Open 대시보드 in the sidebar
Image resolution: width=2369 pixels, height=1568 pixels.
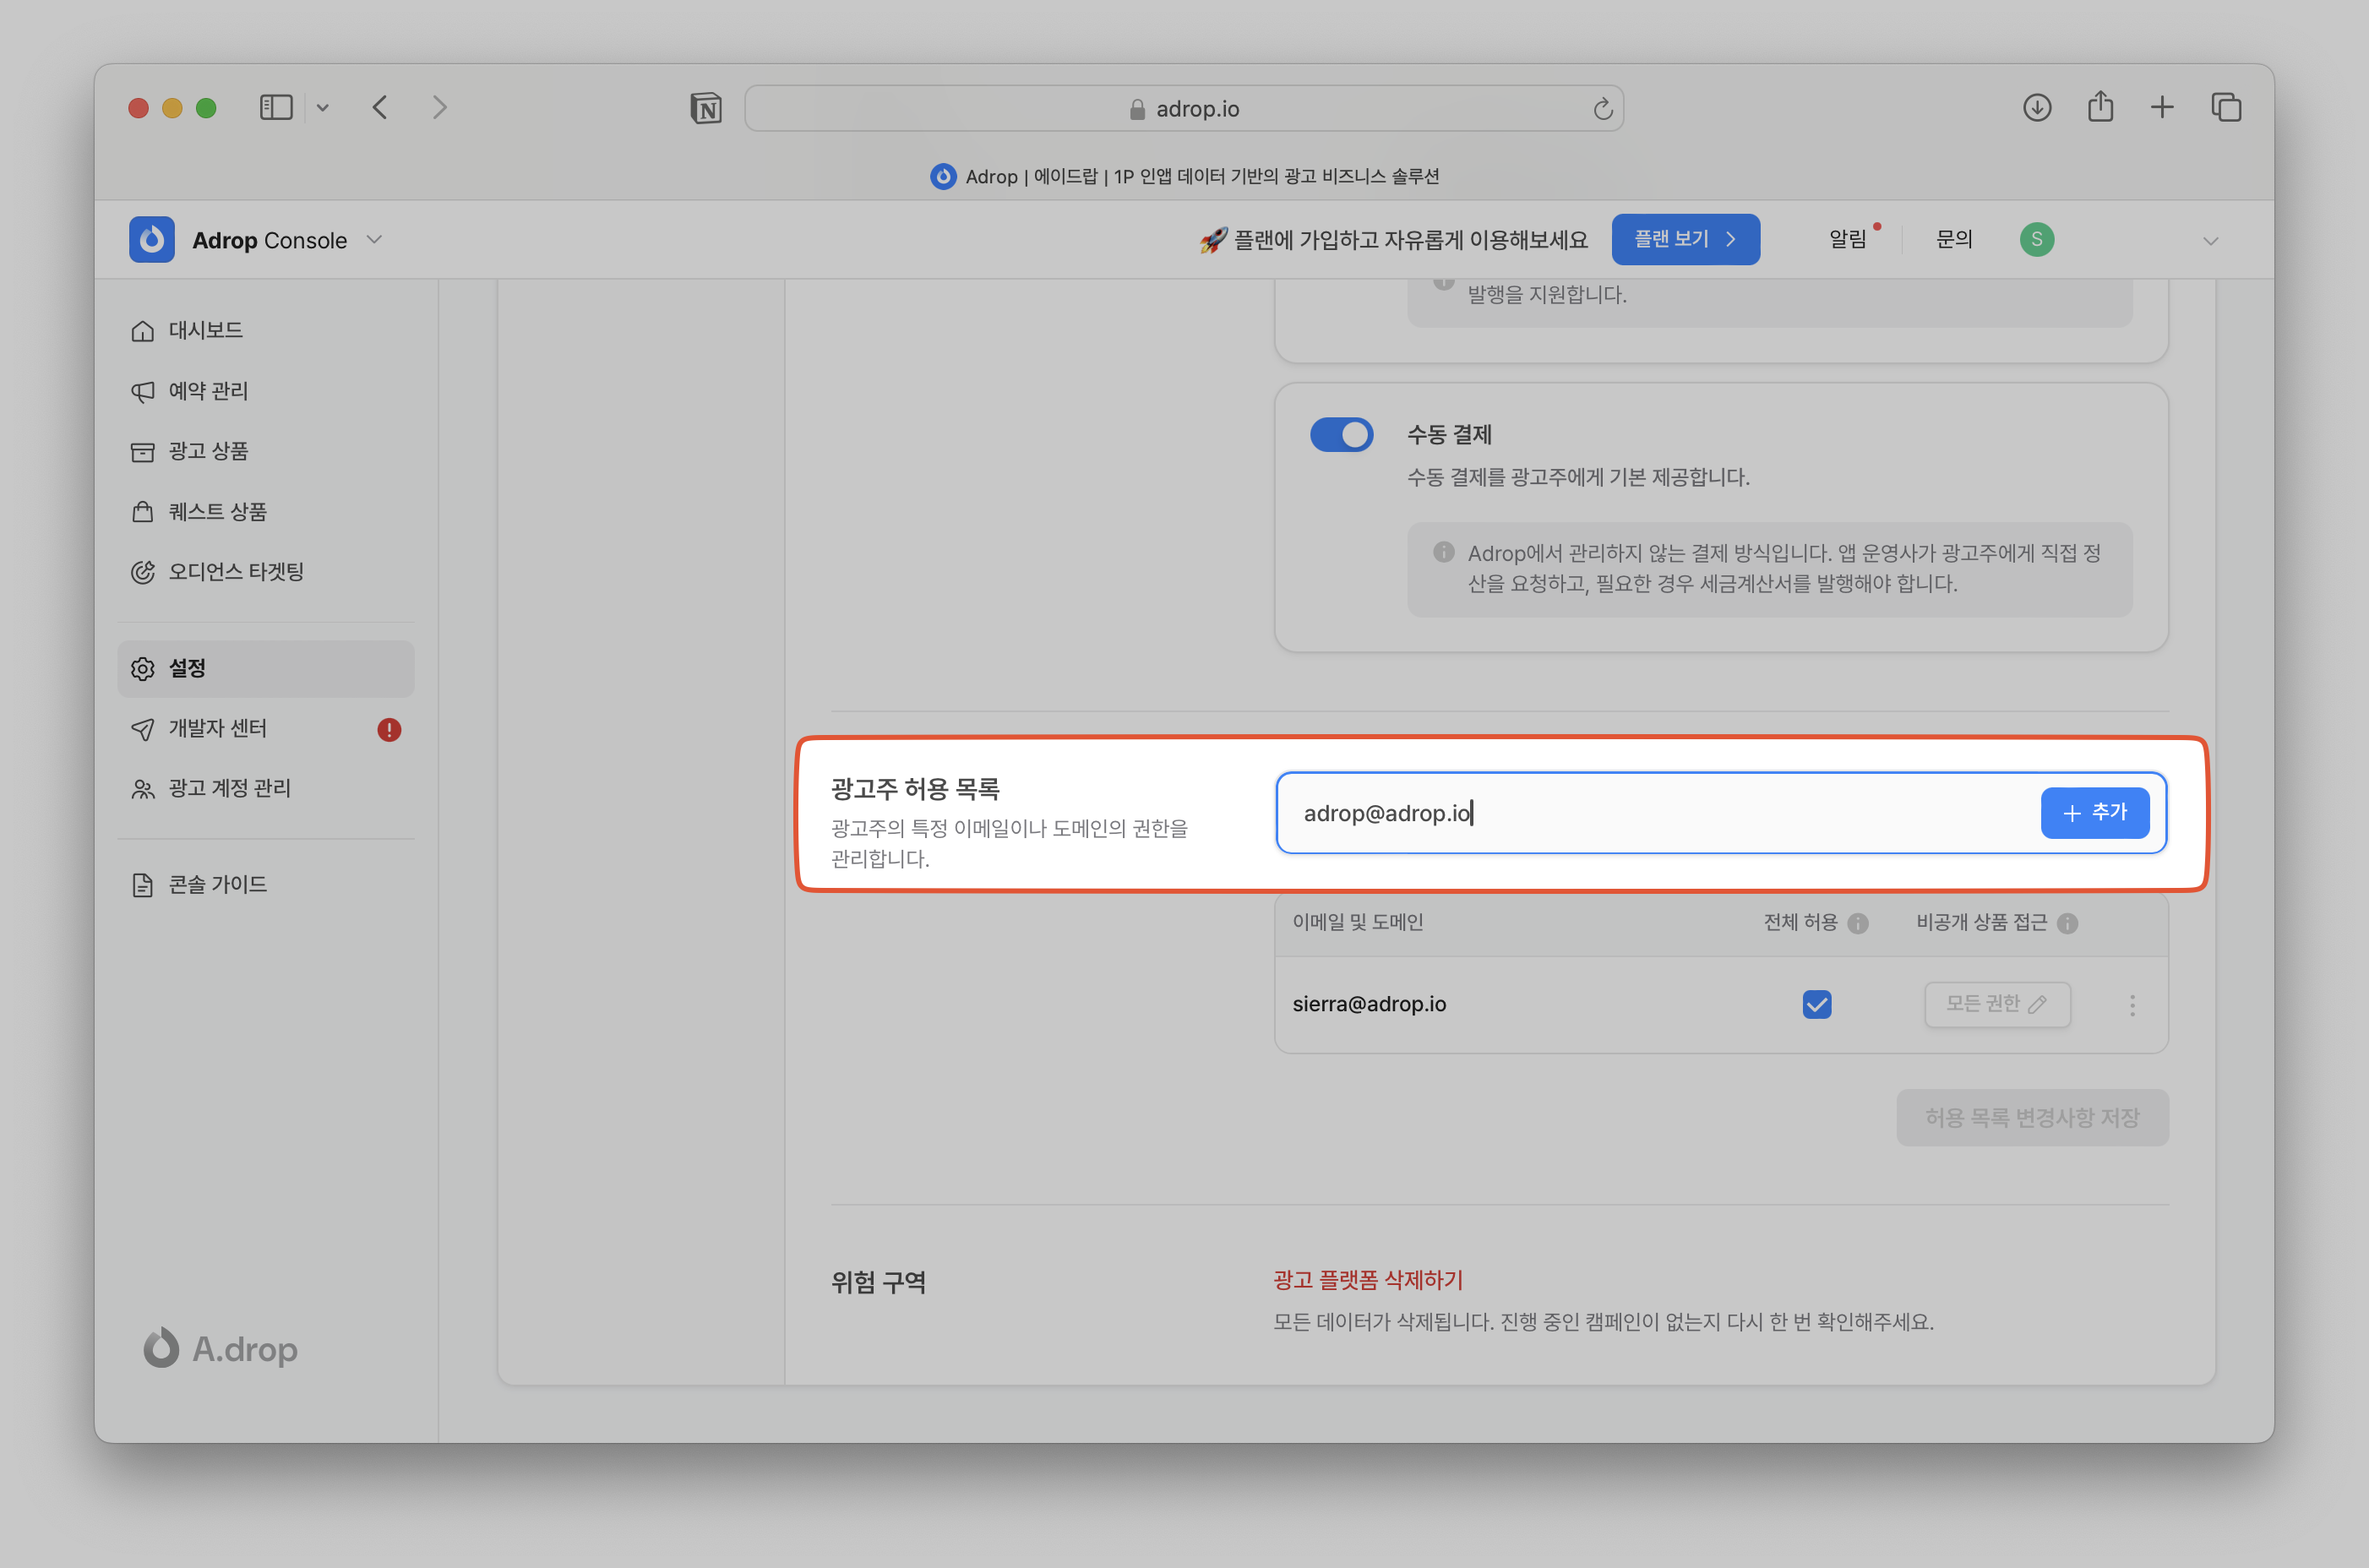[205, 331]
